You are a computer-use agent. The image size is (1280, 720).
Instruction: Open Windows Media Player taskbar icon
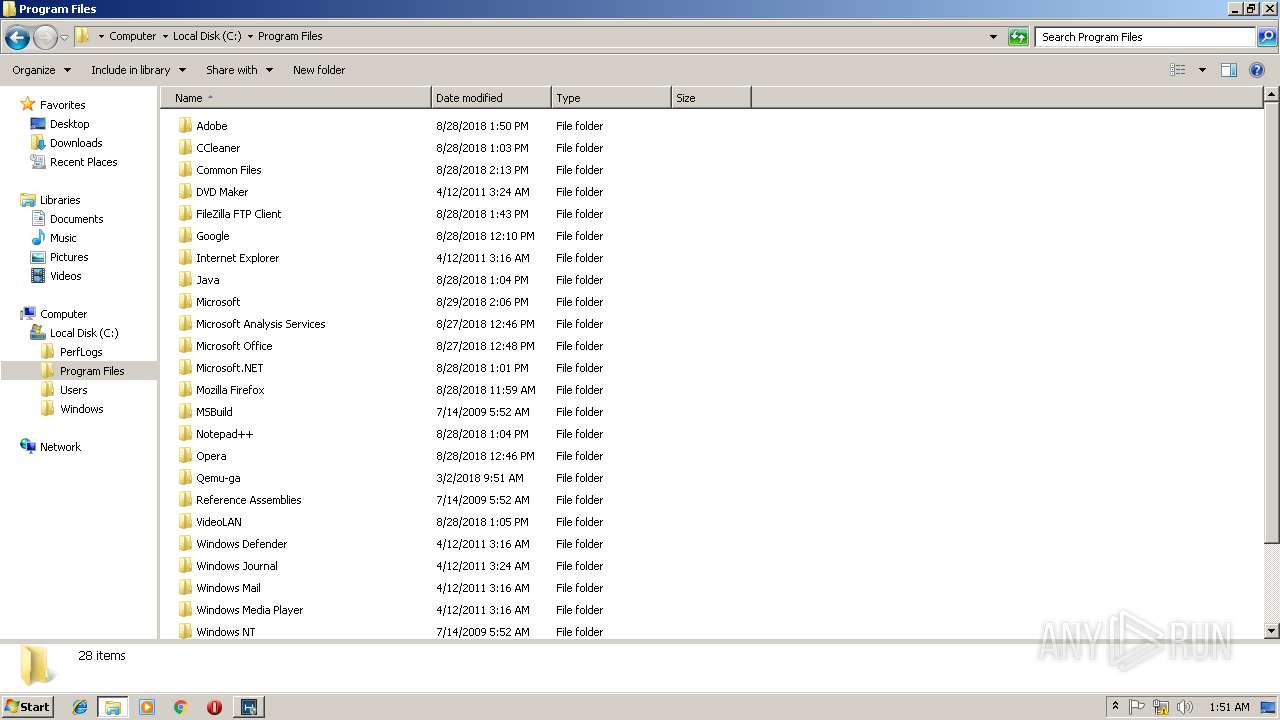point(147,707)
